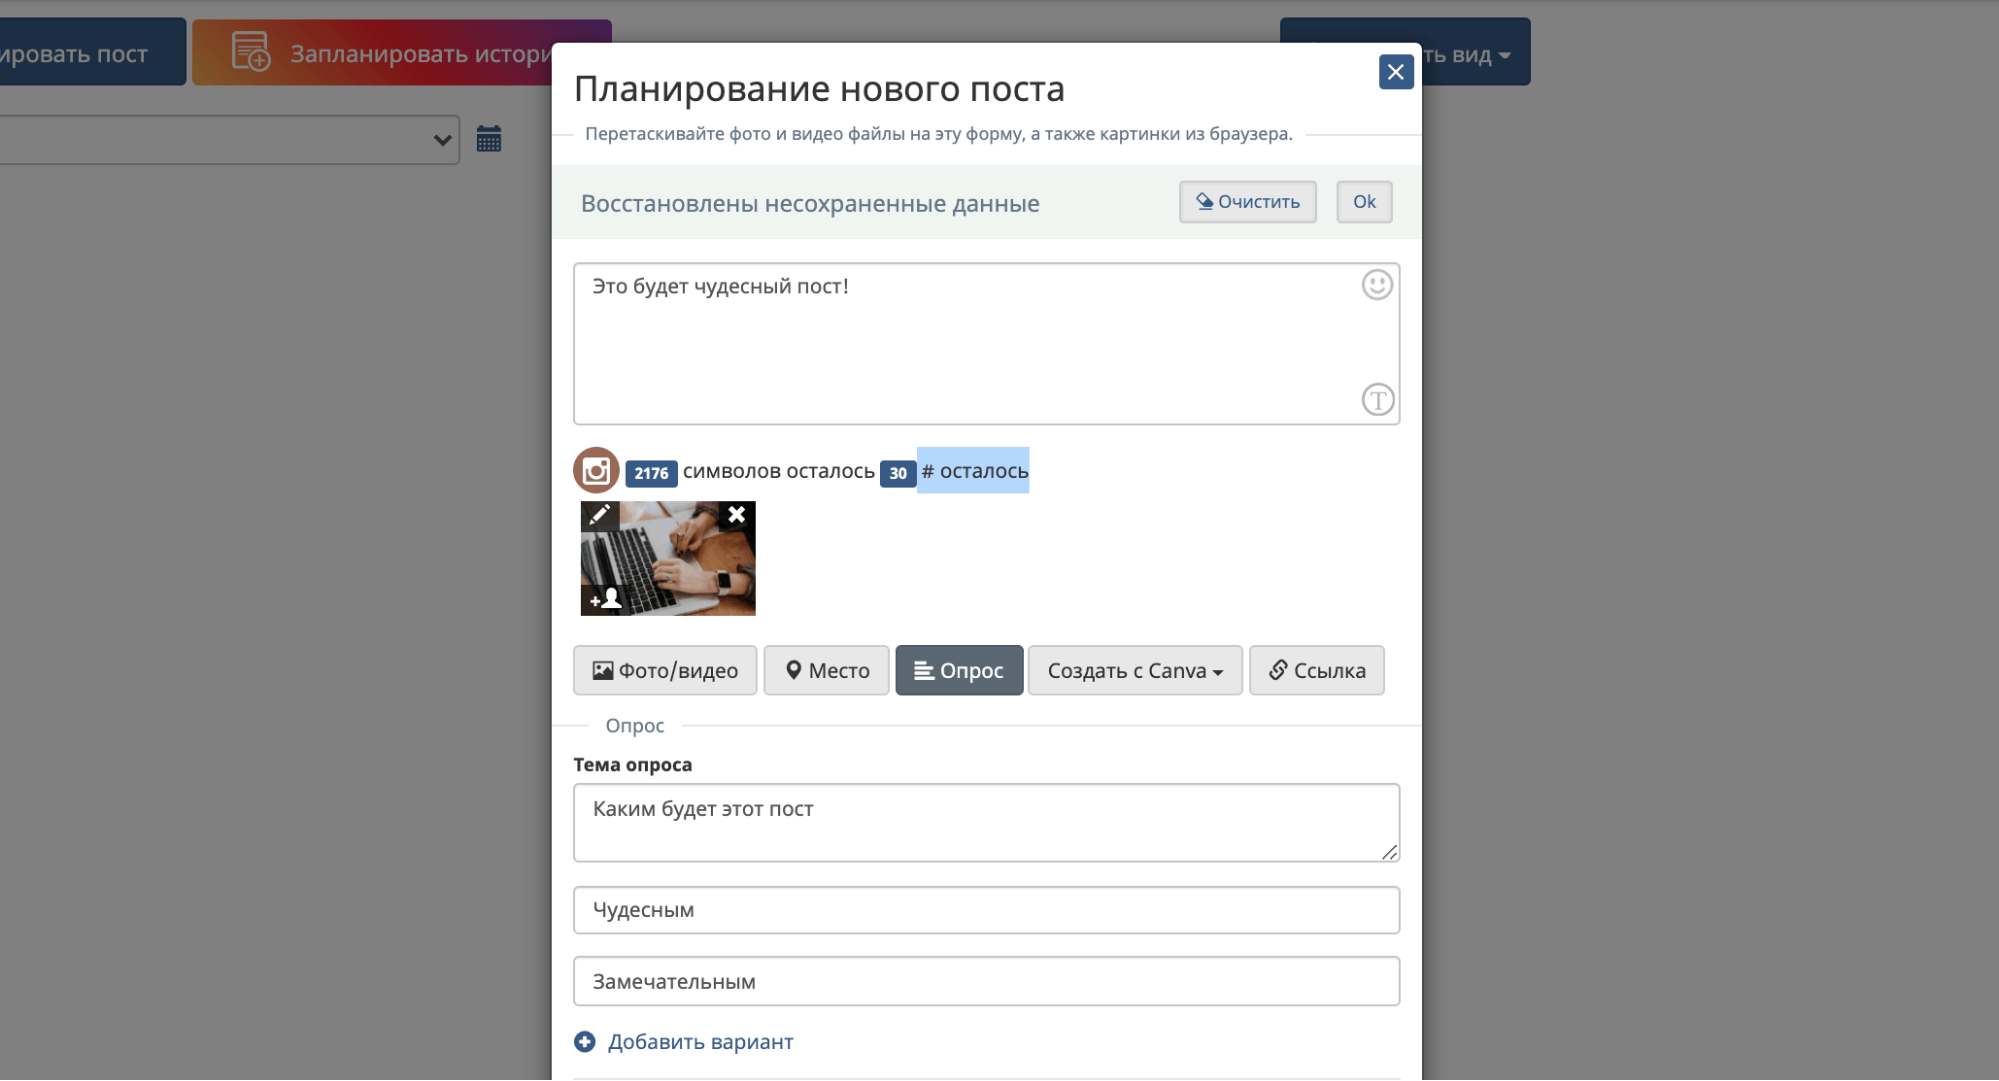The width and height of the screenshot is (1999, 1081).
Task: Edit the attached image with pencil icon
Action: point(599,515)
